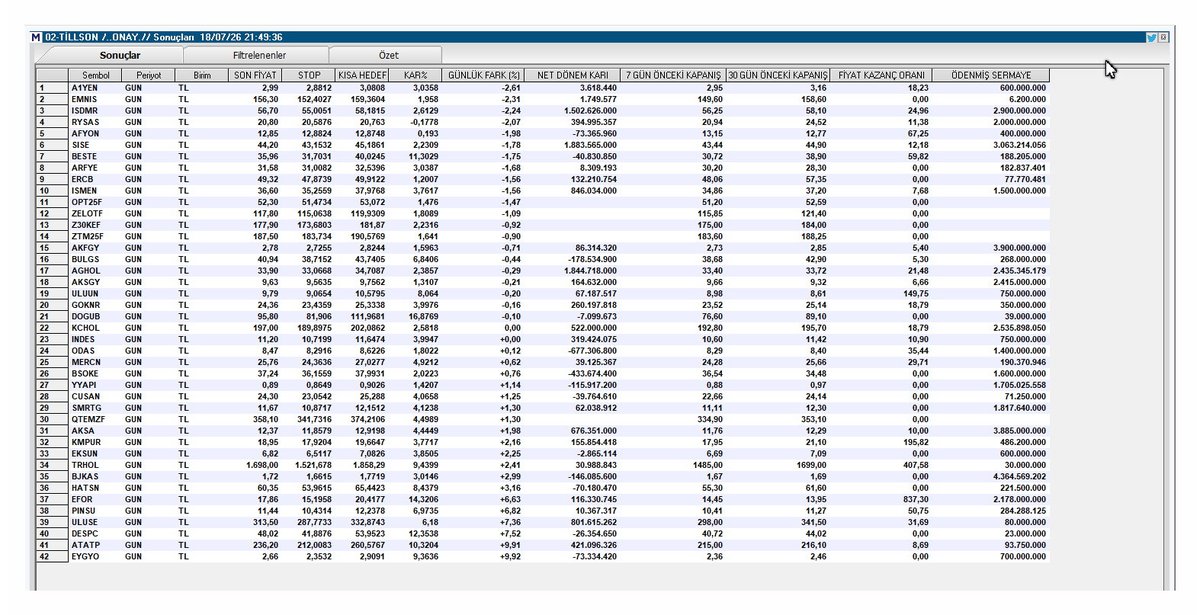Select the BSOKE symbol cell

95,372
